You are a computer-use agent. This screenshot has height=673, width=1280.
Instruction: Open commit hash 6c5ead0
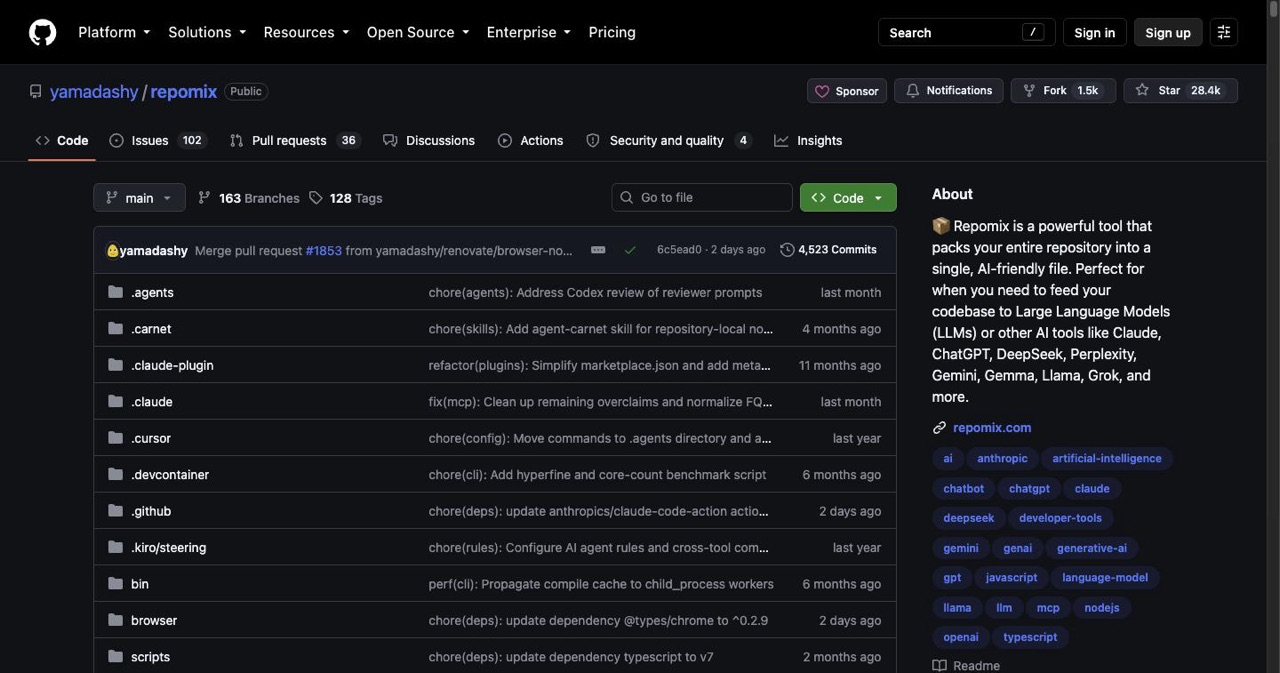click(x=679, y=250)
